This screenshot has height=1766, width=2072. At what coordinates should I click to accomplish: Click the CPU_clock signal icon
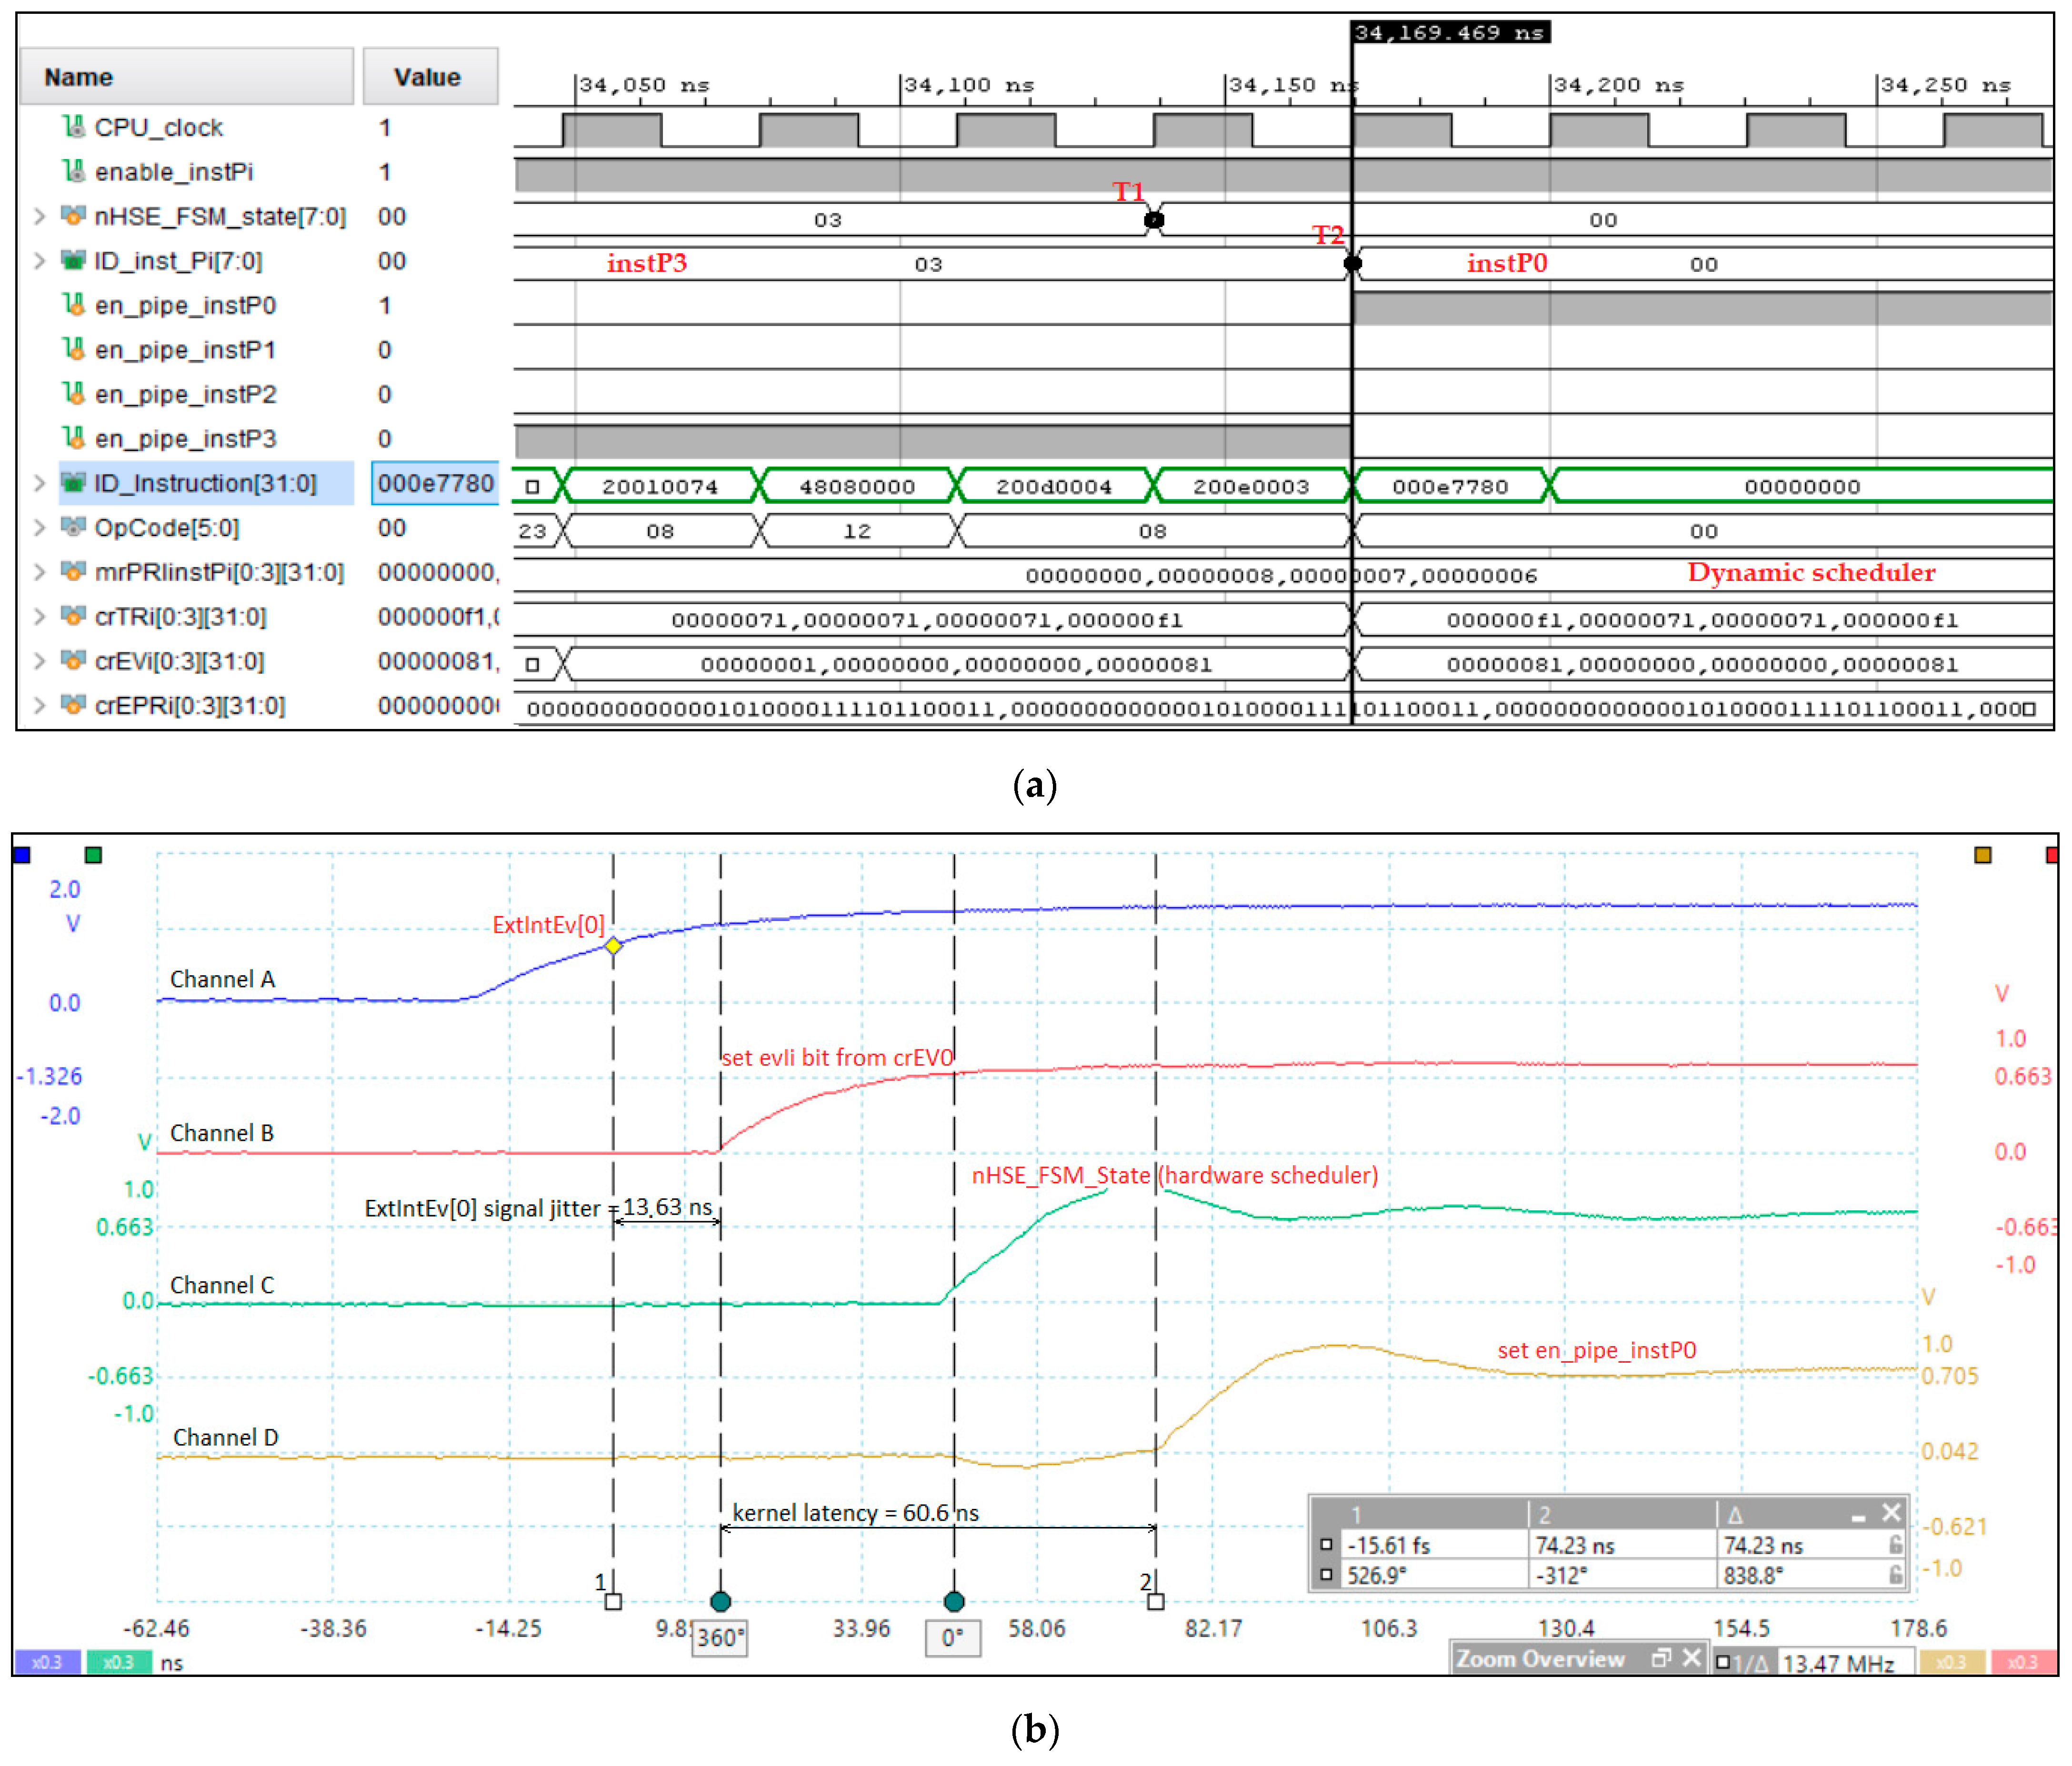[73, 127]
